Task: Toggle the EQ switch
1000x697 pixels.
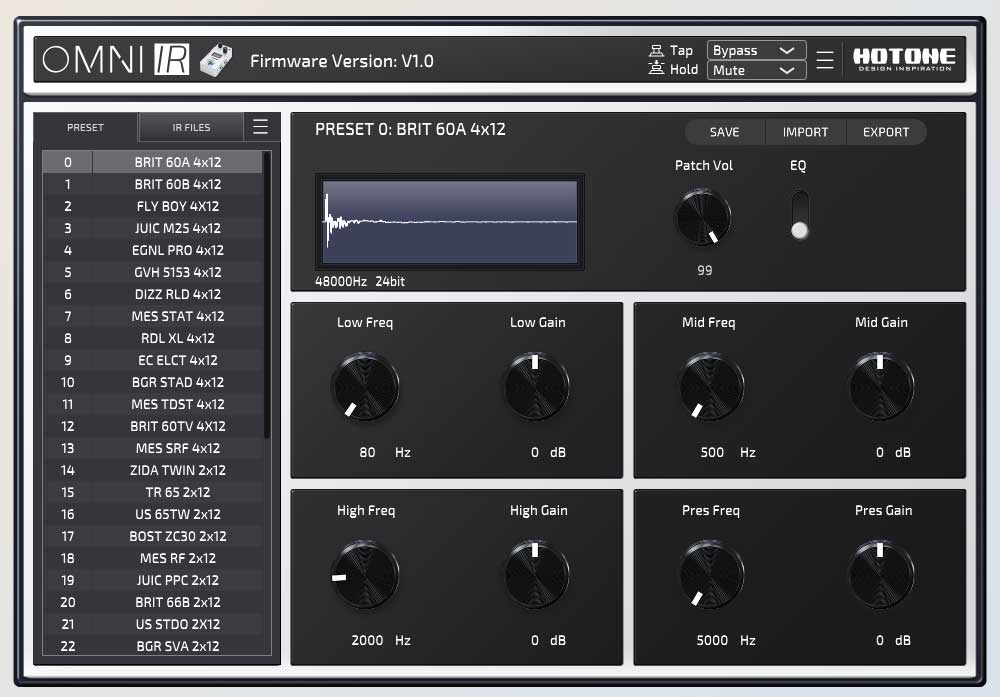Action: pos(799,216)
